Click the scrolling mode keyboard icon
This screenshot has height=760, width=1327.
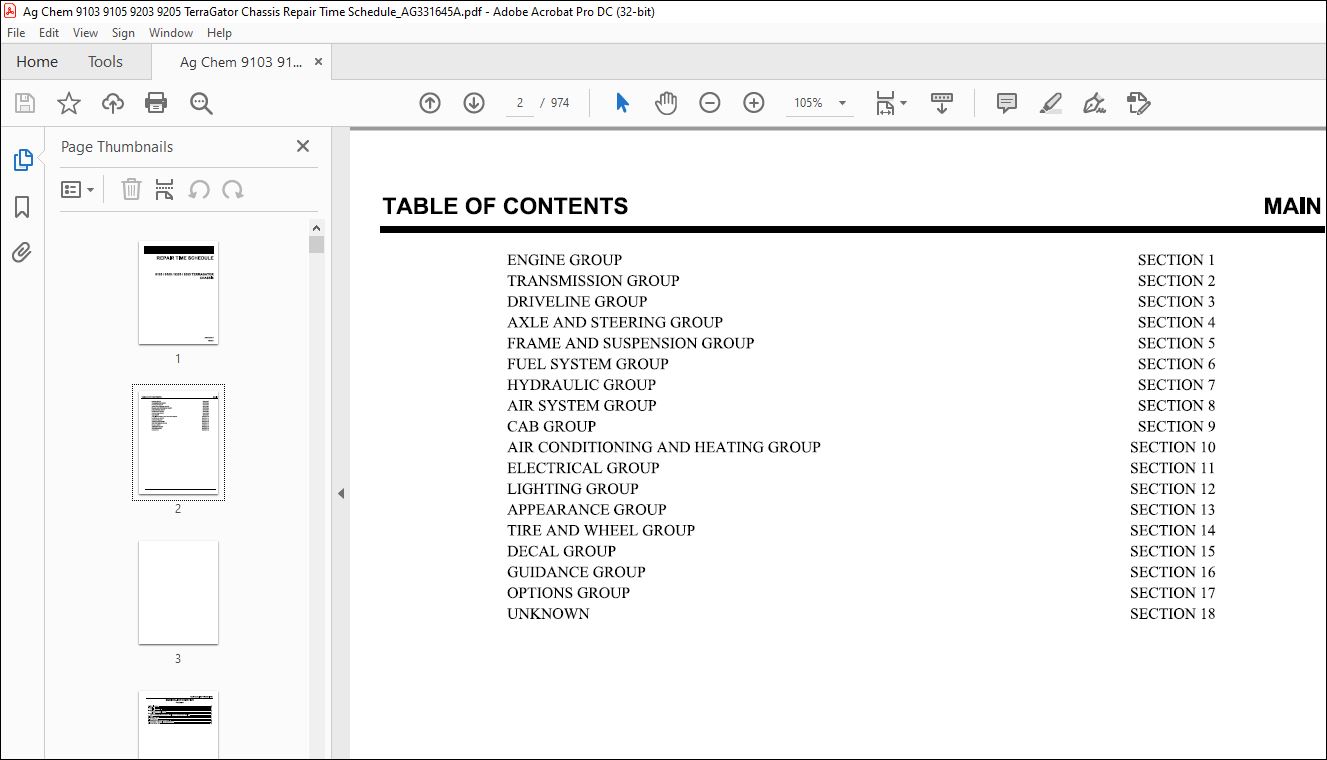[x=941, y=103]
